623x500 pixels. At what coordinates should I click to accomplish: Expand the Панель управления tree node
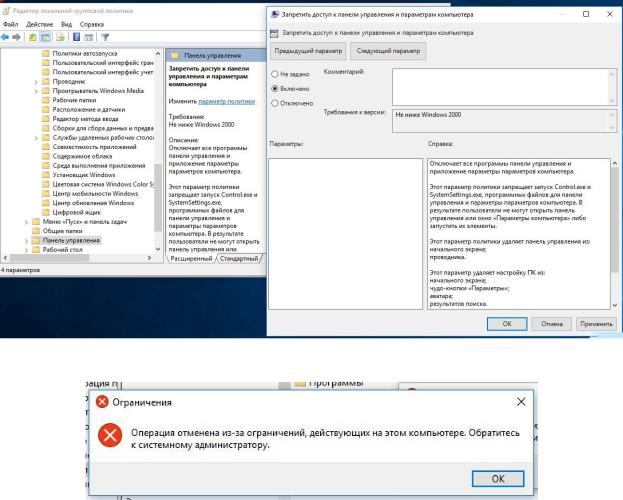click(x=26, y=240)
